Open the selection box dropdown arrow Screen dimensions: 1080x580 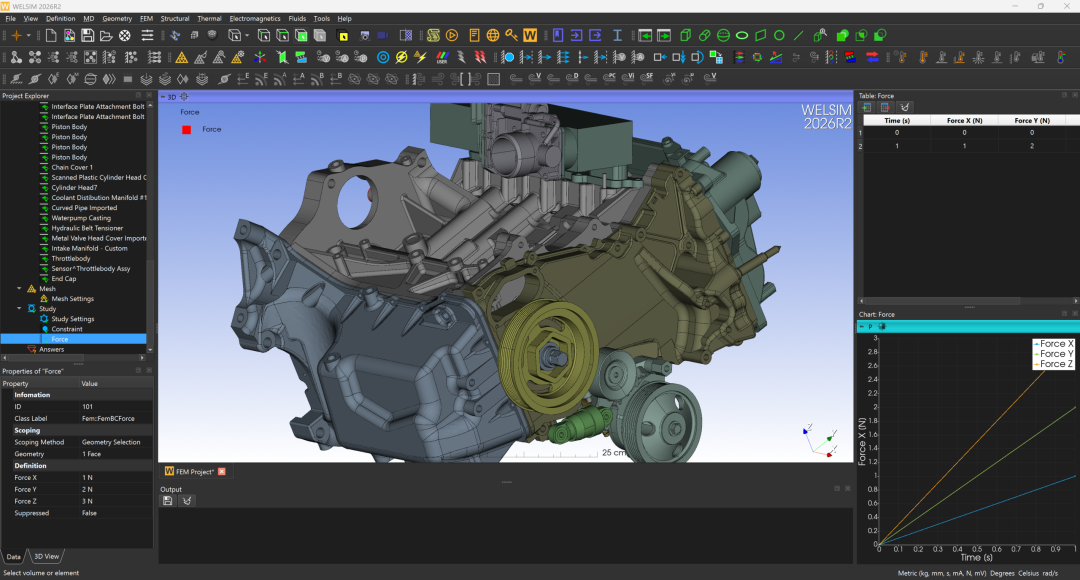tap(247, 35)
